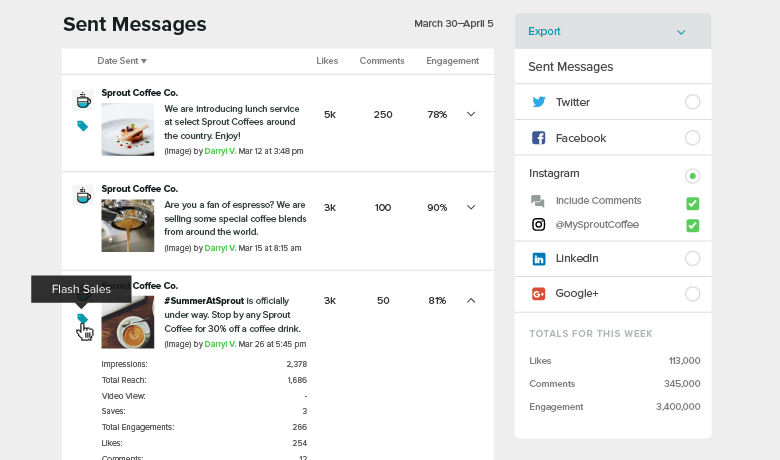The width and height of the screenshot is (780, 460).
Task: Click the Engagement column header
Action: coord(452,61)
